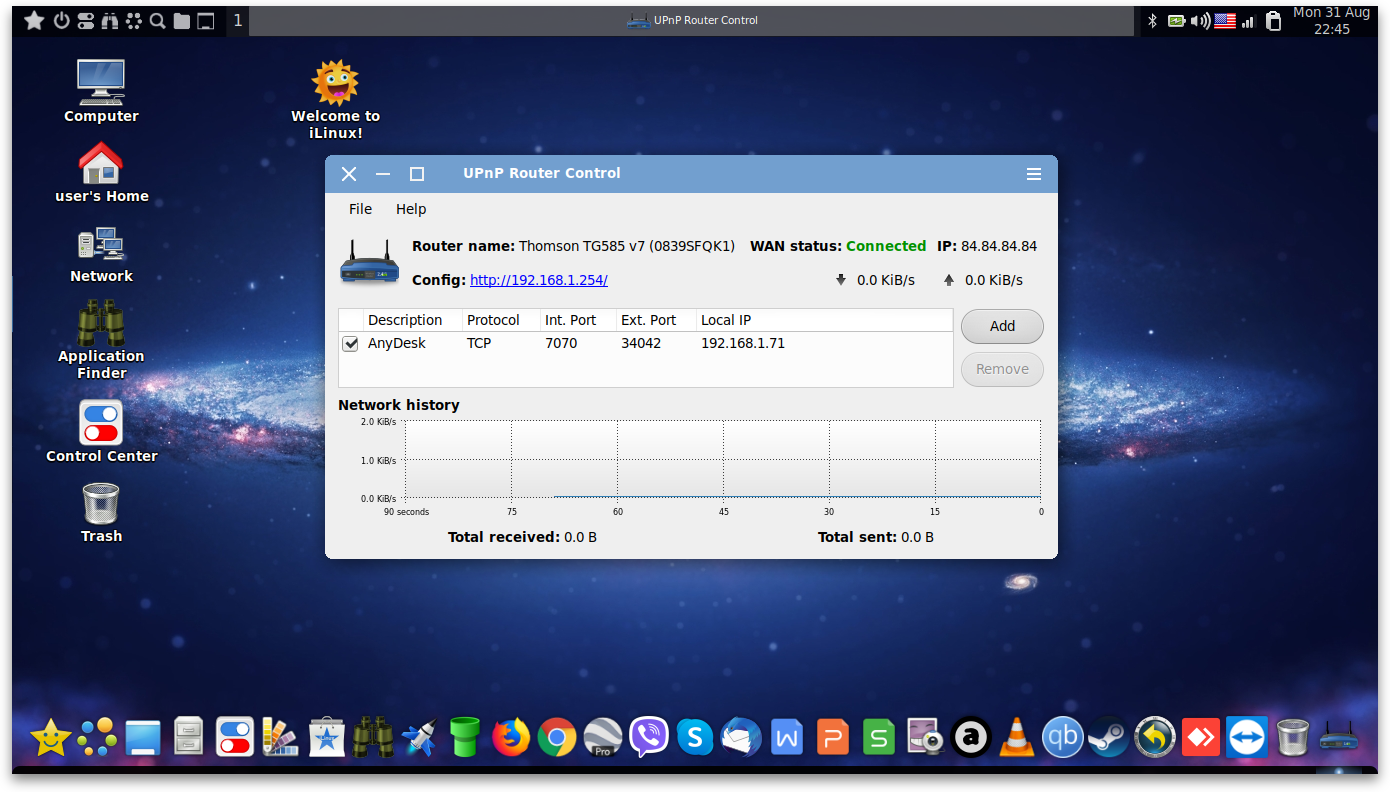The width and height of the screenshot is (1390, 792).
Task: Launch qBittorrent from the dock
Action: tap(1062, 738)
